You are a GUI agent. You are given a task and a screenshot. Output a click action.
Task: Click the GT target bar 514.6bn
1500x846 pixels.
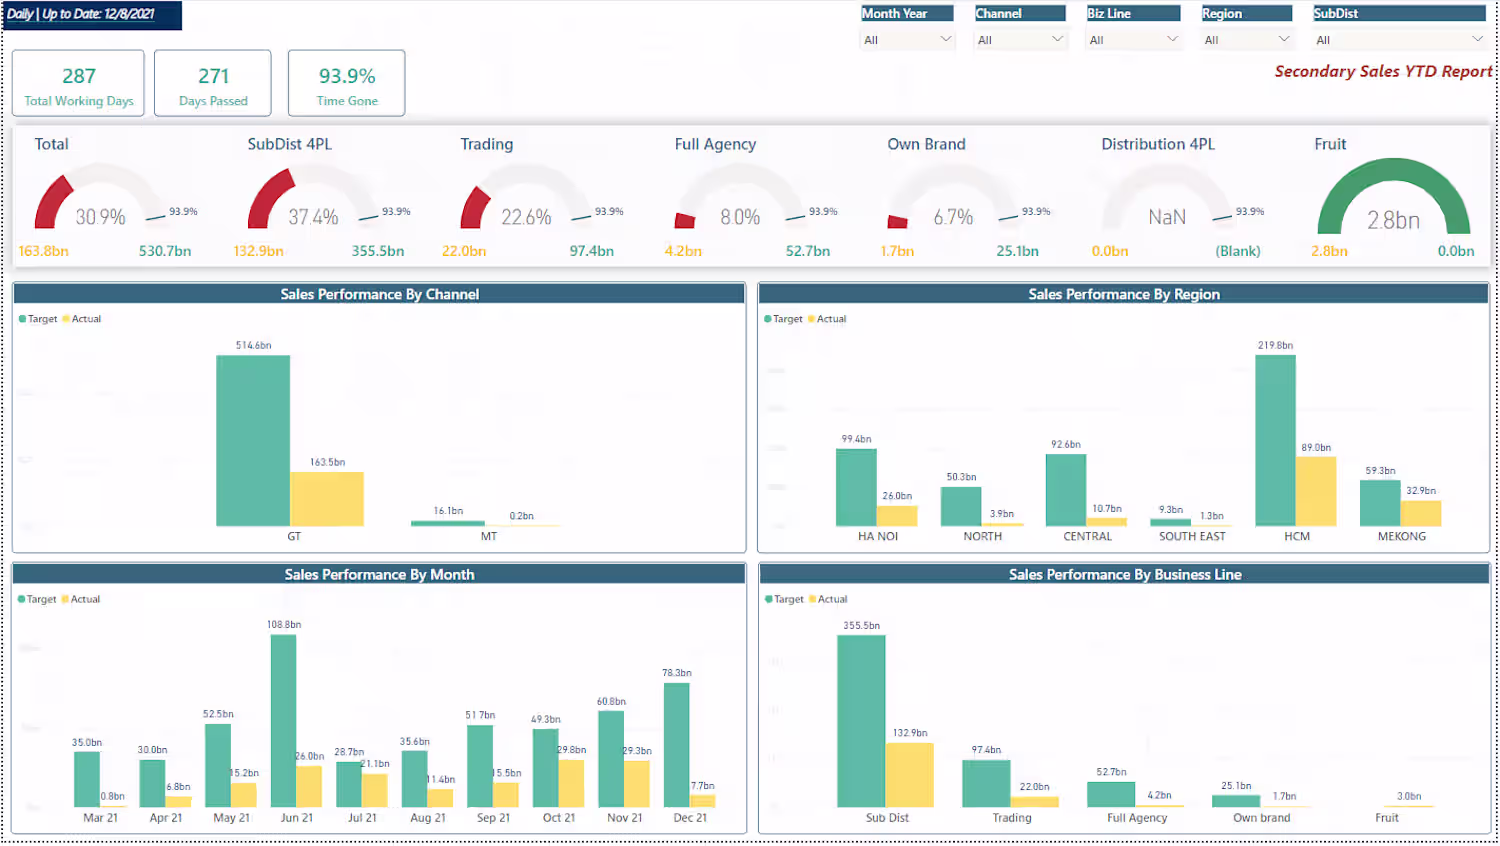tap(253, 440)
